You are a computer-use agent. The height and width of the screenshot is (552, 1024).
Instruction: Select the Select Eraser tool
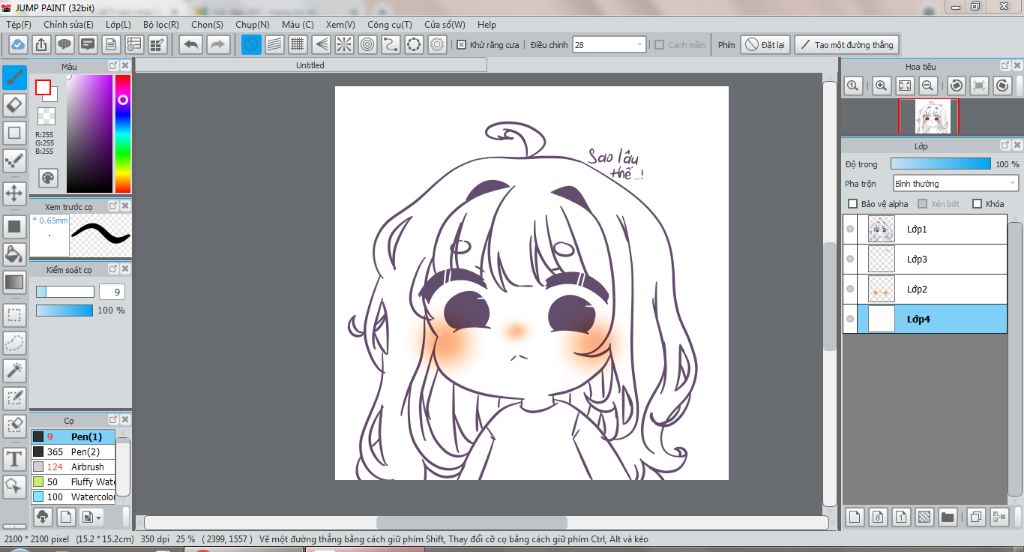[x=14, y=426]
